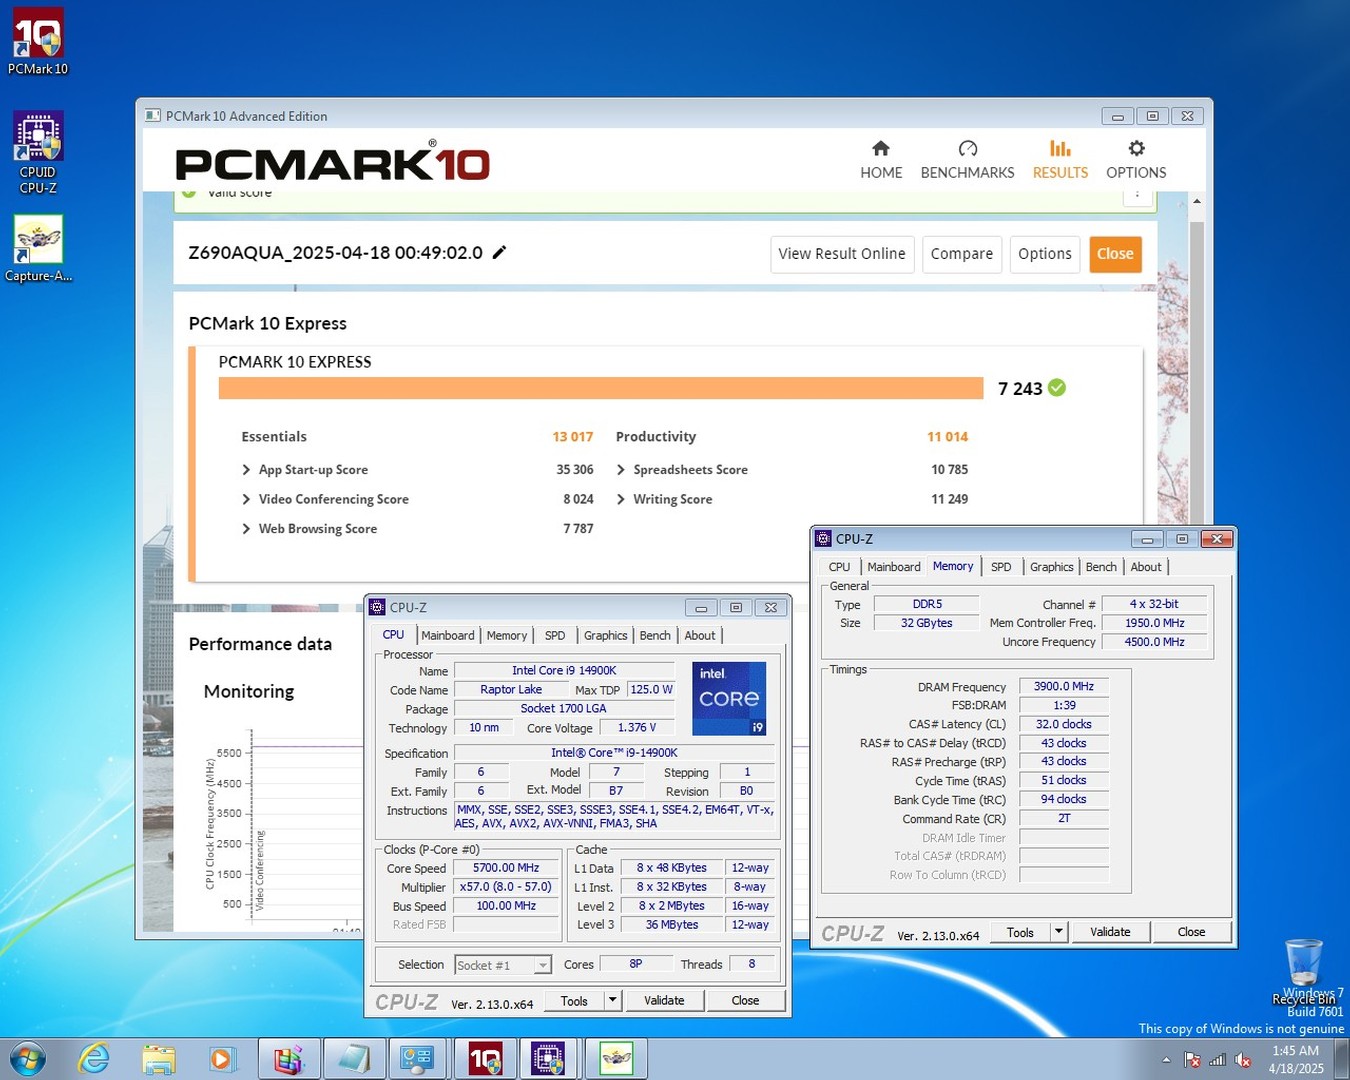The image size is (1350, 1080).
Task: Open Bench tab in Memory window
Action: [x=1101, y=567]
